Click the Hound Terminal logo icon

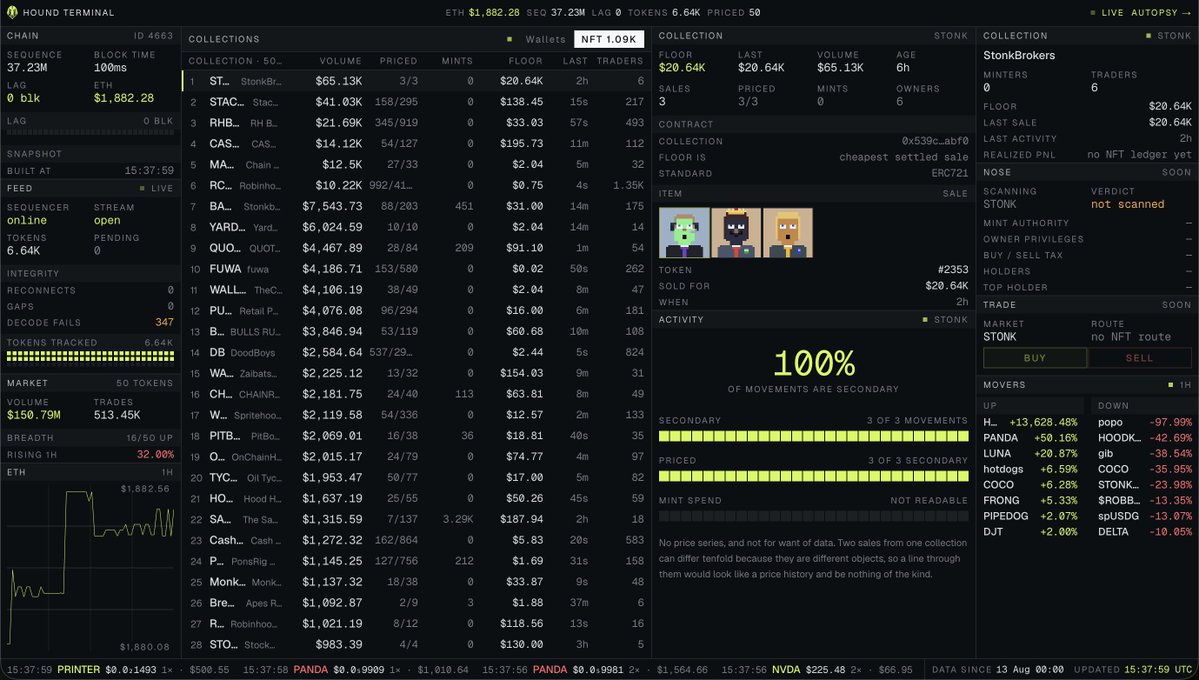pyautogui.click(x=11, y=12)
